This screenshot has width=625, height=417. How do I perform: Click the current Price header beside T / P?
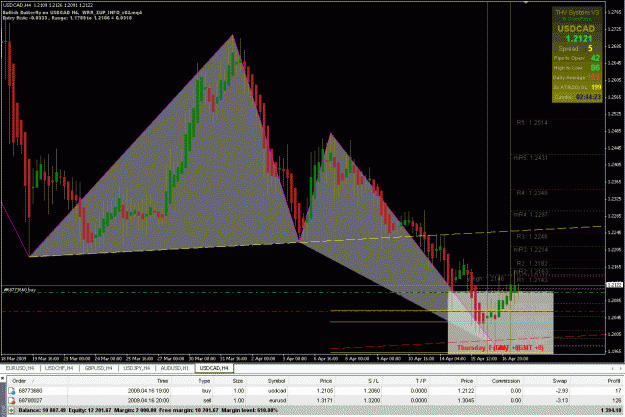467,381
